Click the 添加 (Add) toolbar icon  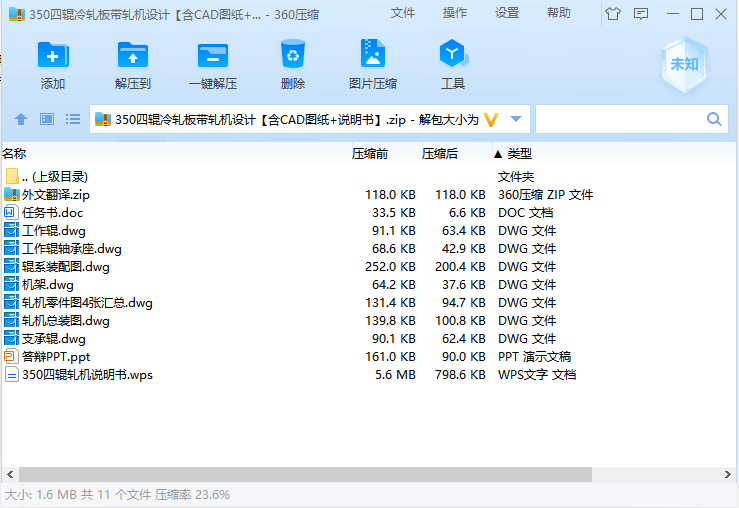tap(53, 55)
